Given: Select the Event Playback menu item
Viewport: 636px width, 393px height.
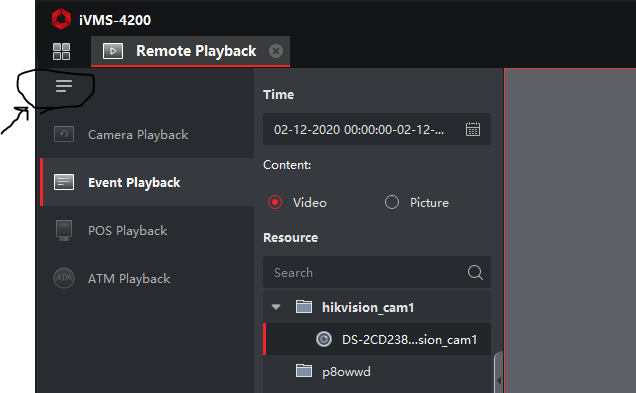Looking at the screenshot, I should (x=147, y=182).
